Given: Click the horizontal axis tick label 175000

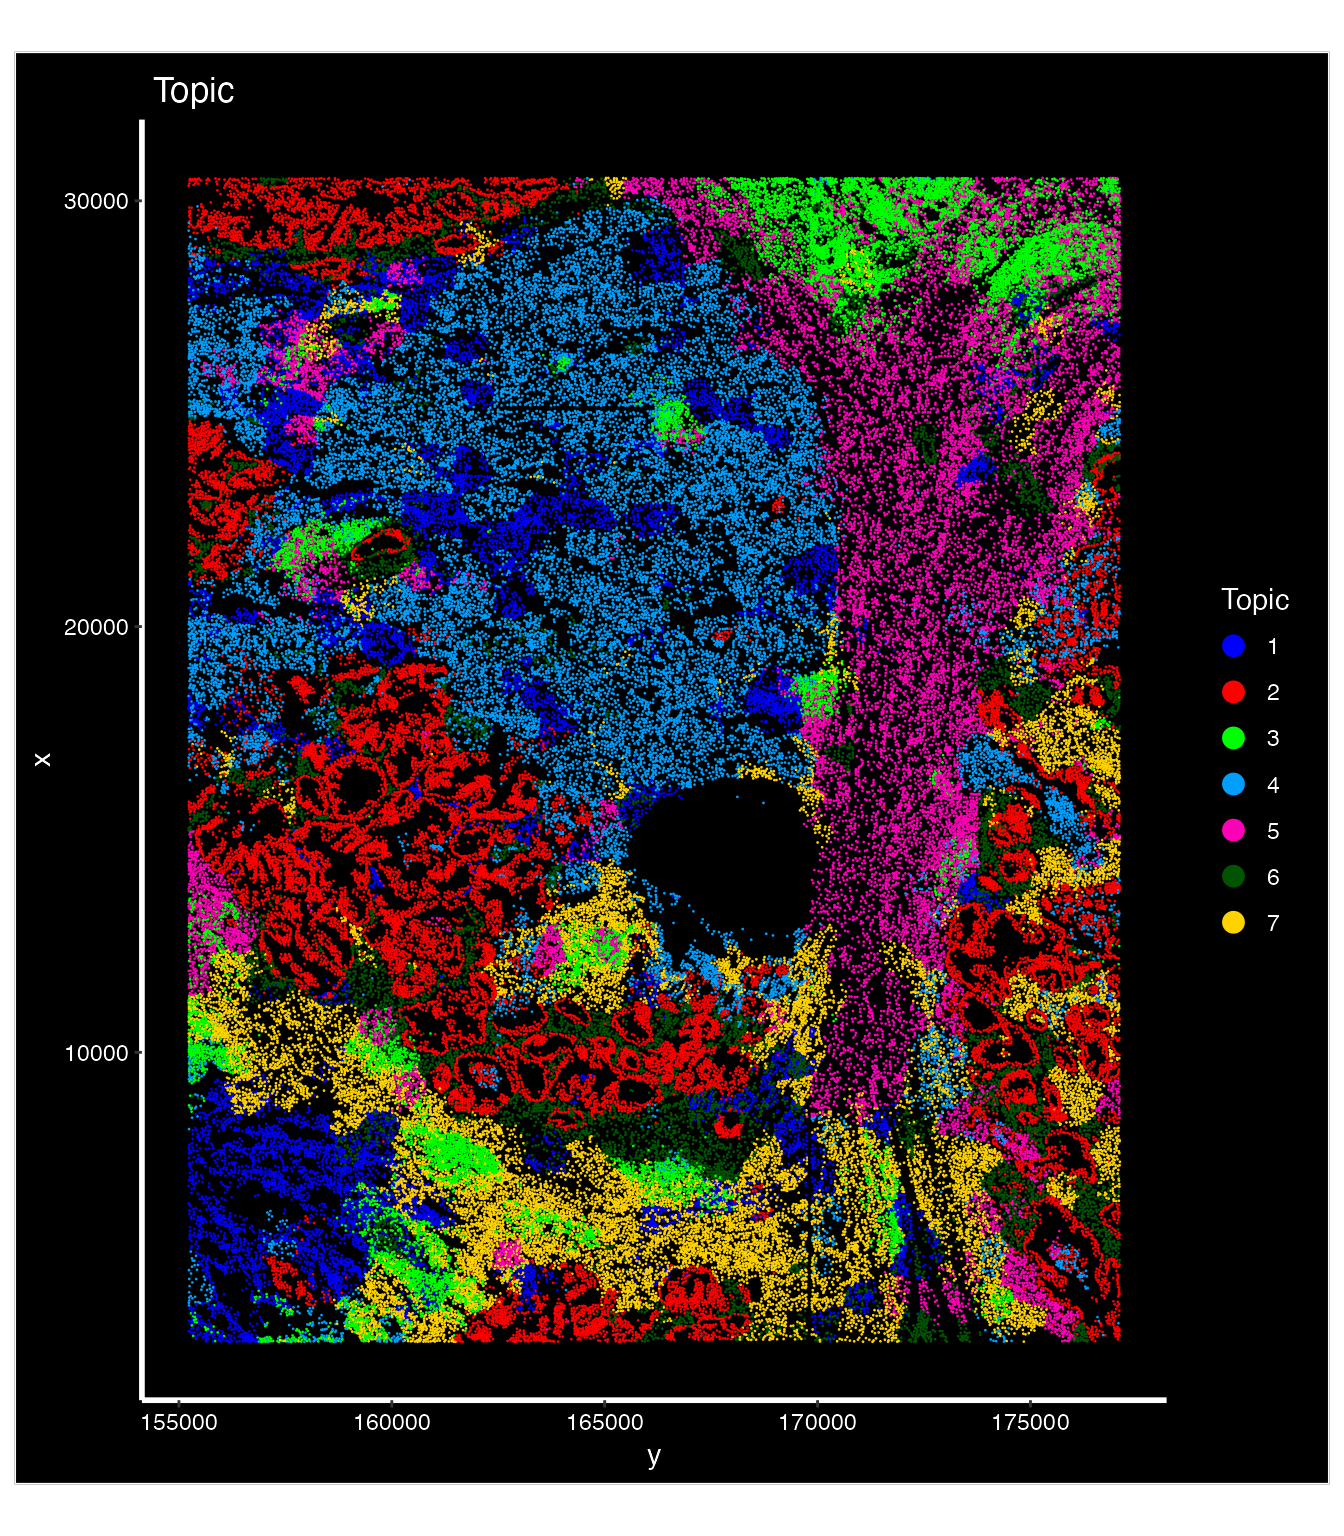Looking at the screenshot, I should click(1031, 1423).
